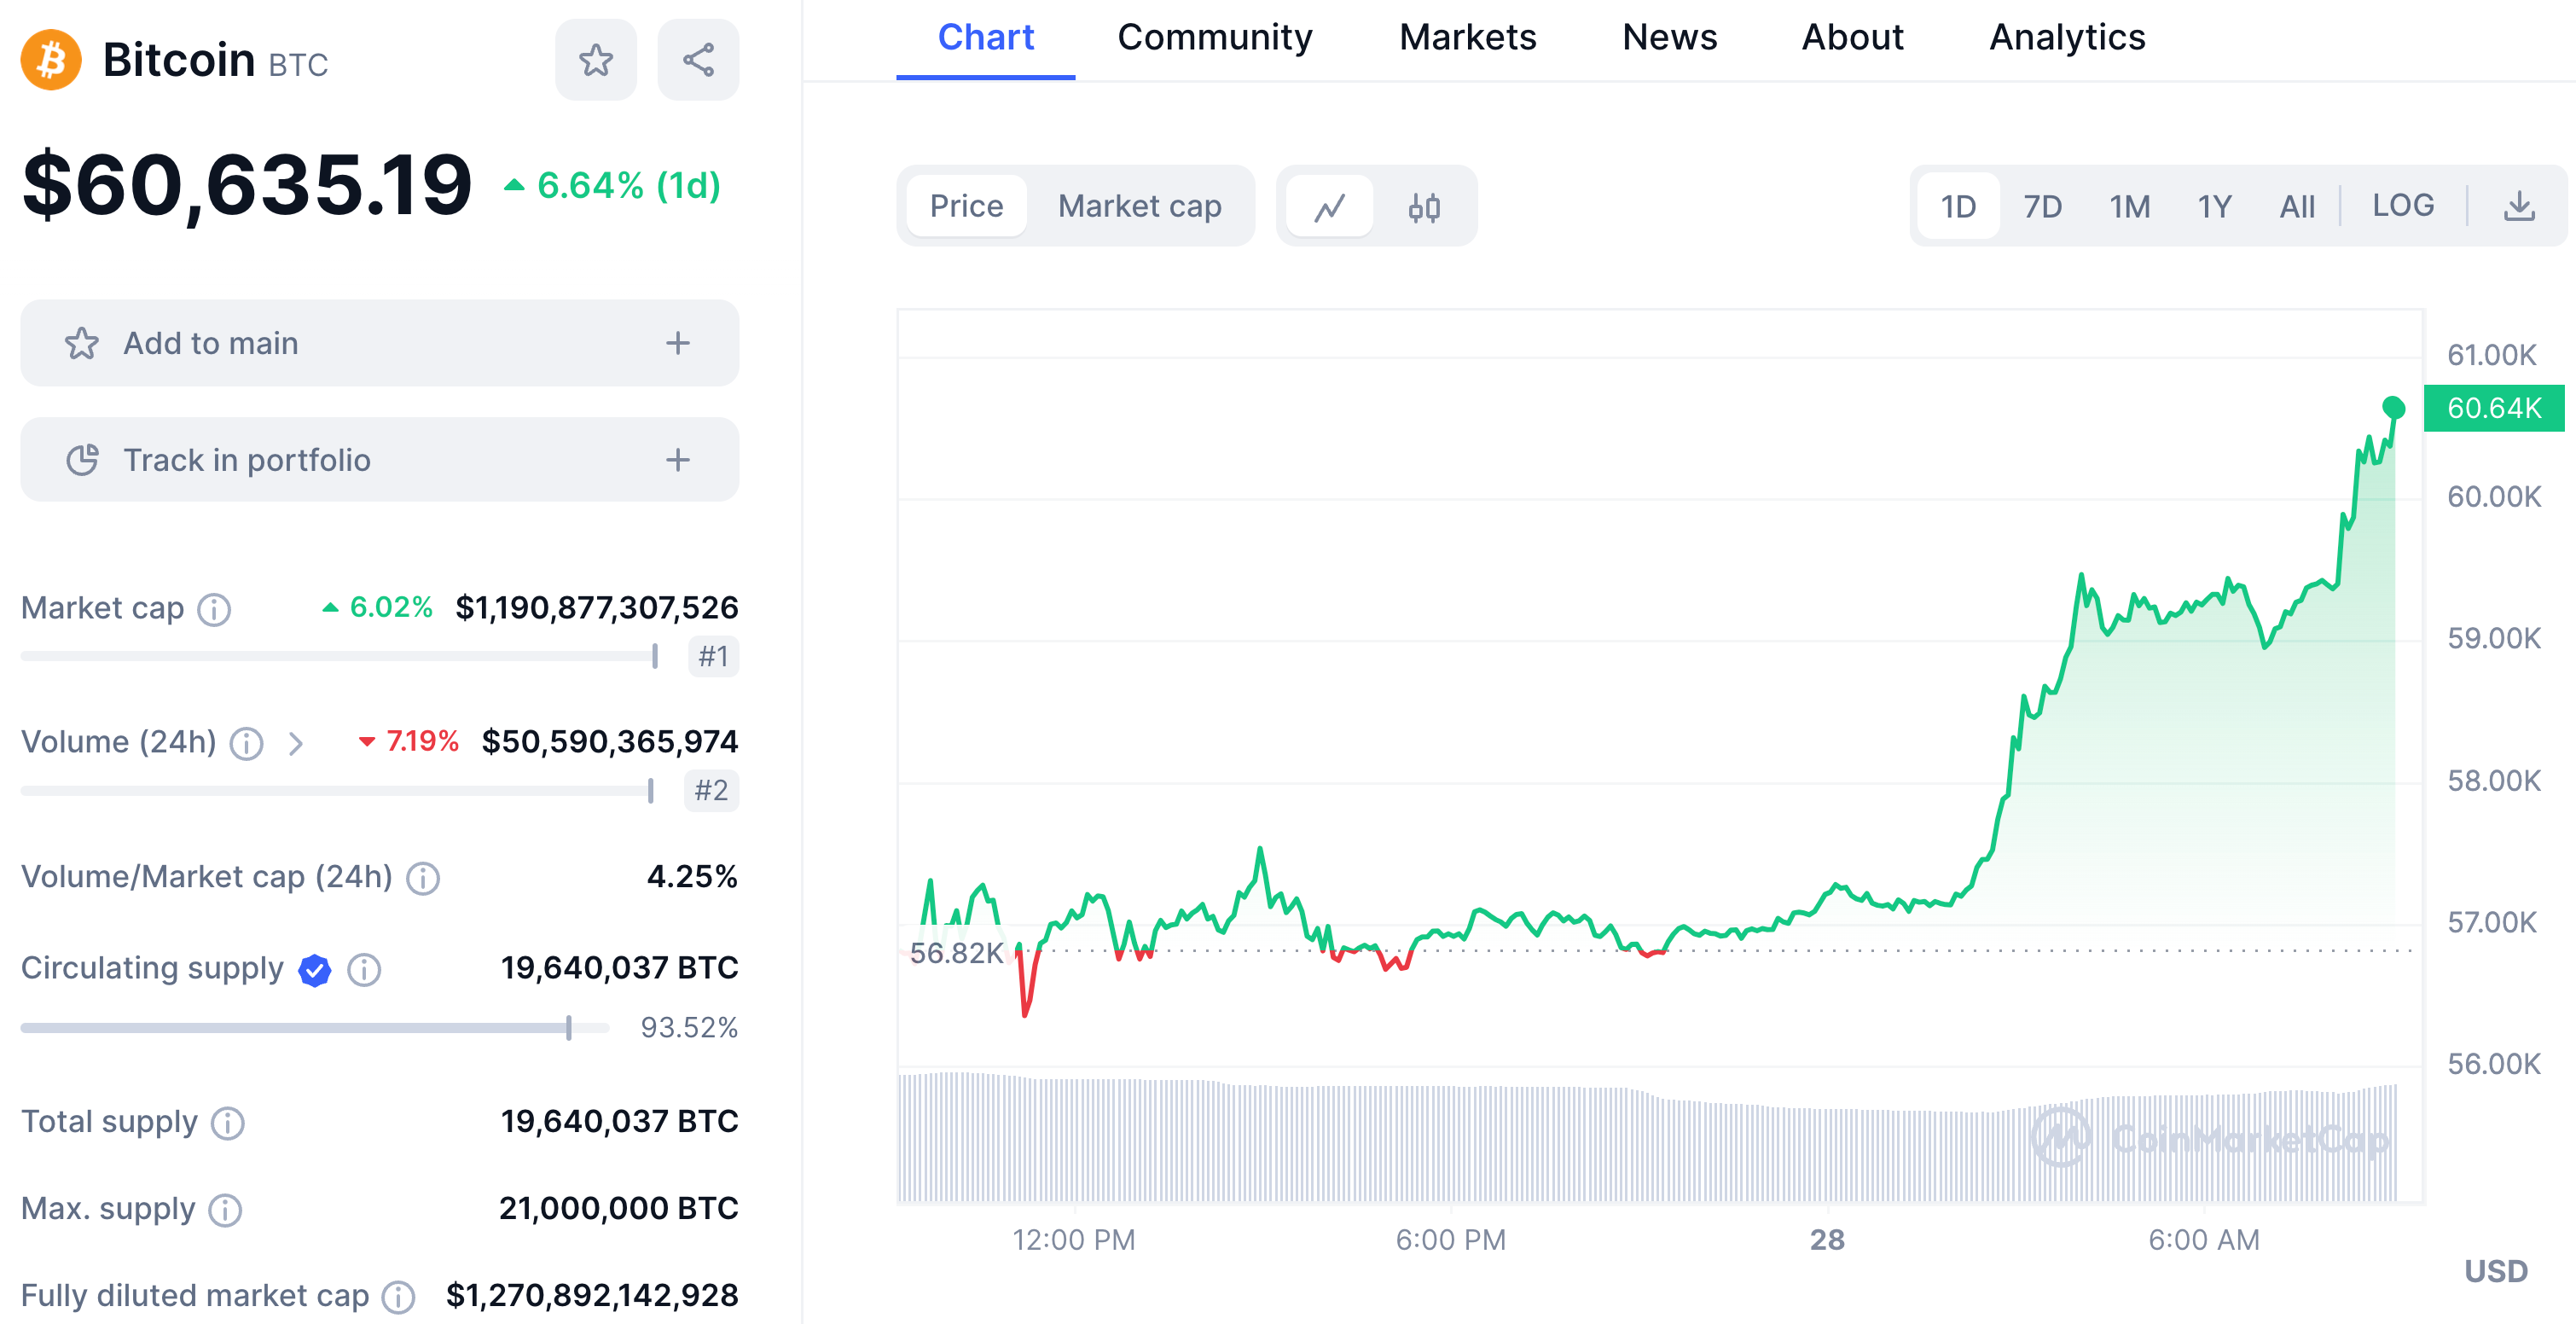Expand Volume (24h) details chevron
The height and width of the screenshot is (1324, 2576).
295,743
